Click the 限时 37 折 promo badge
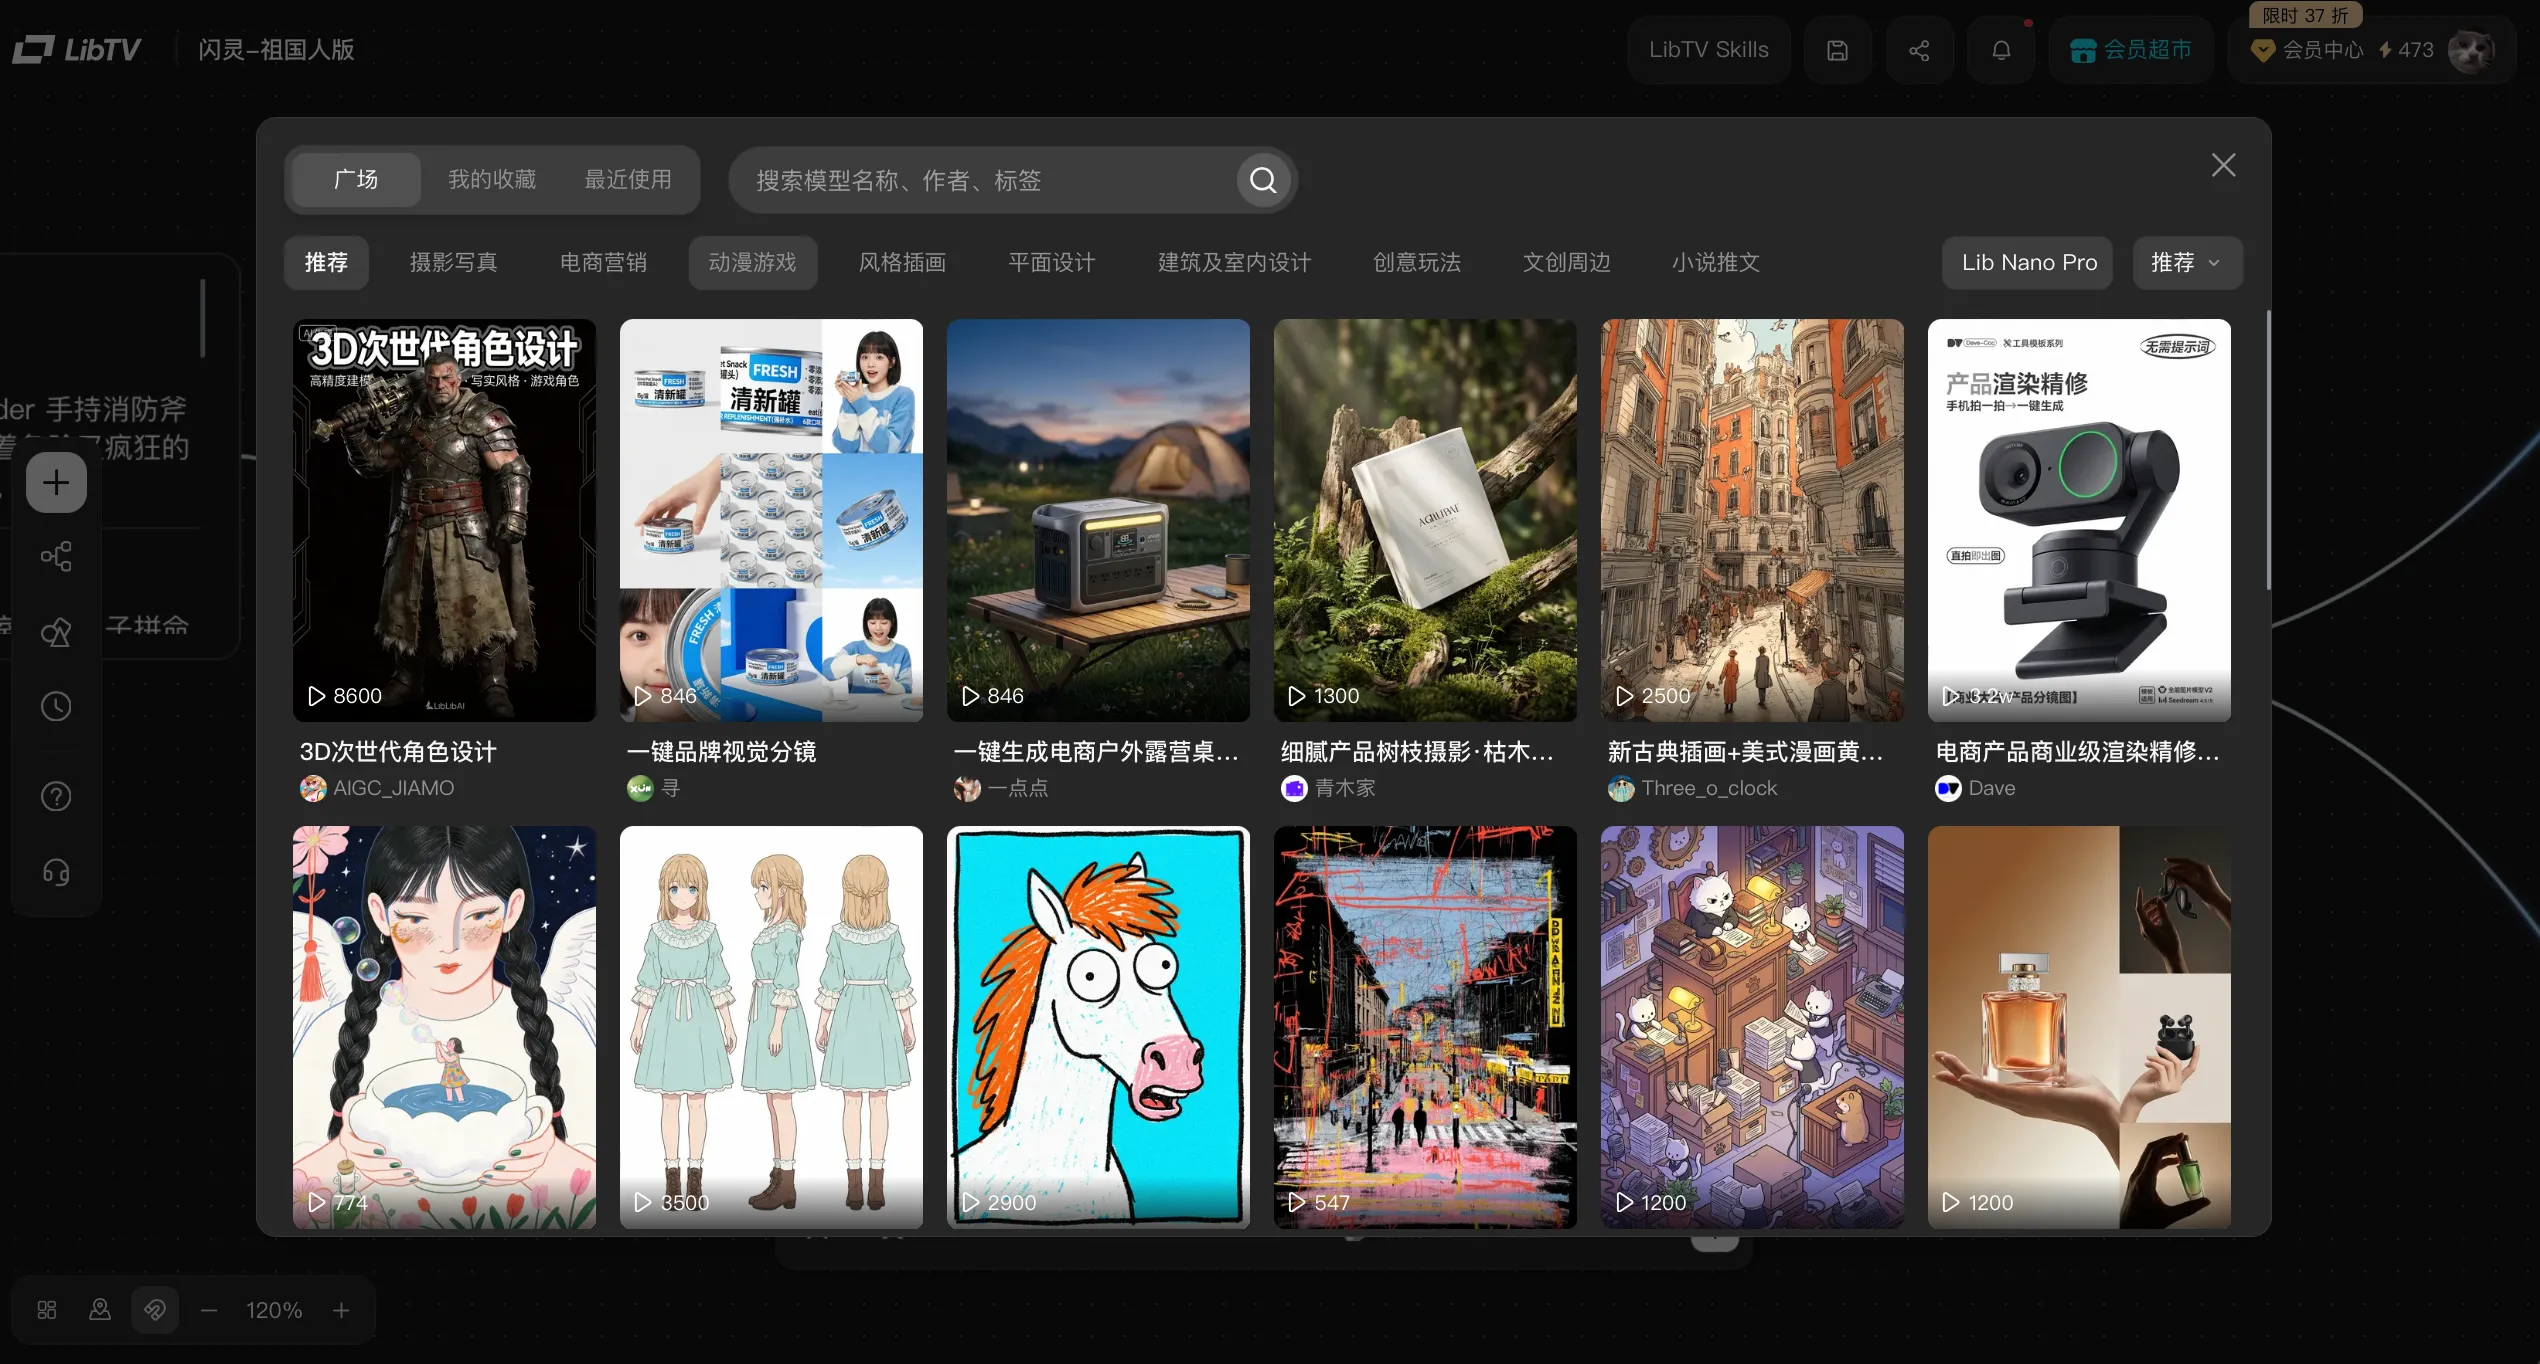The height and width of the screenshot is (1364, 2540). (2305, 15)
